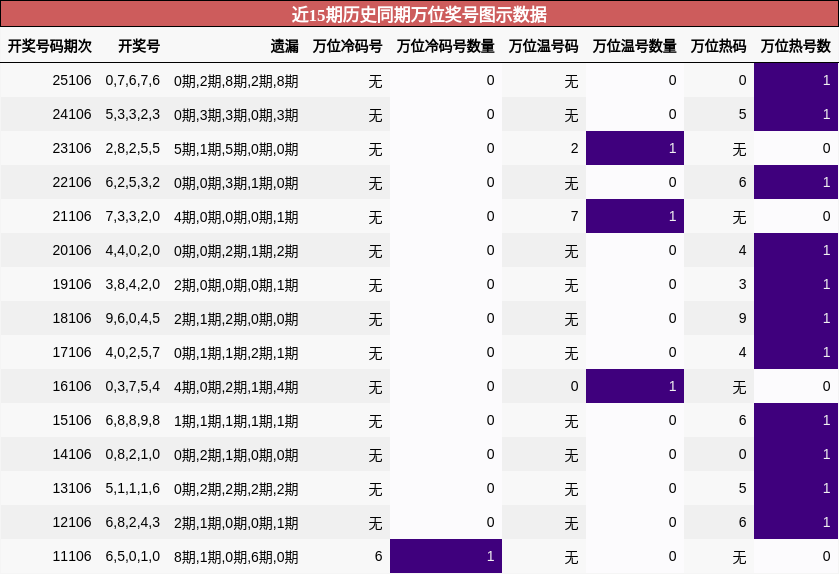Click omission cell 4期,0期,0期,0期,1期
Image resolution: width=839 pixels, height=574 pixels.
[x=236, y=217]
